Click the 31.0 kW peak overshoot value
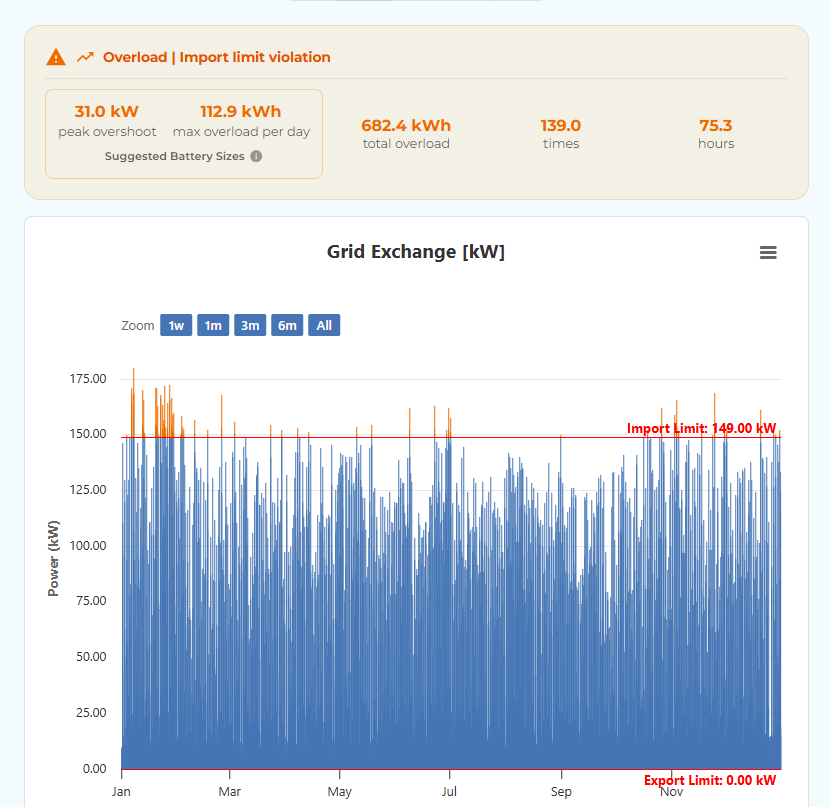 (x=106, y=112)
